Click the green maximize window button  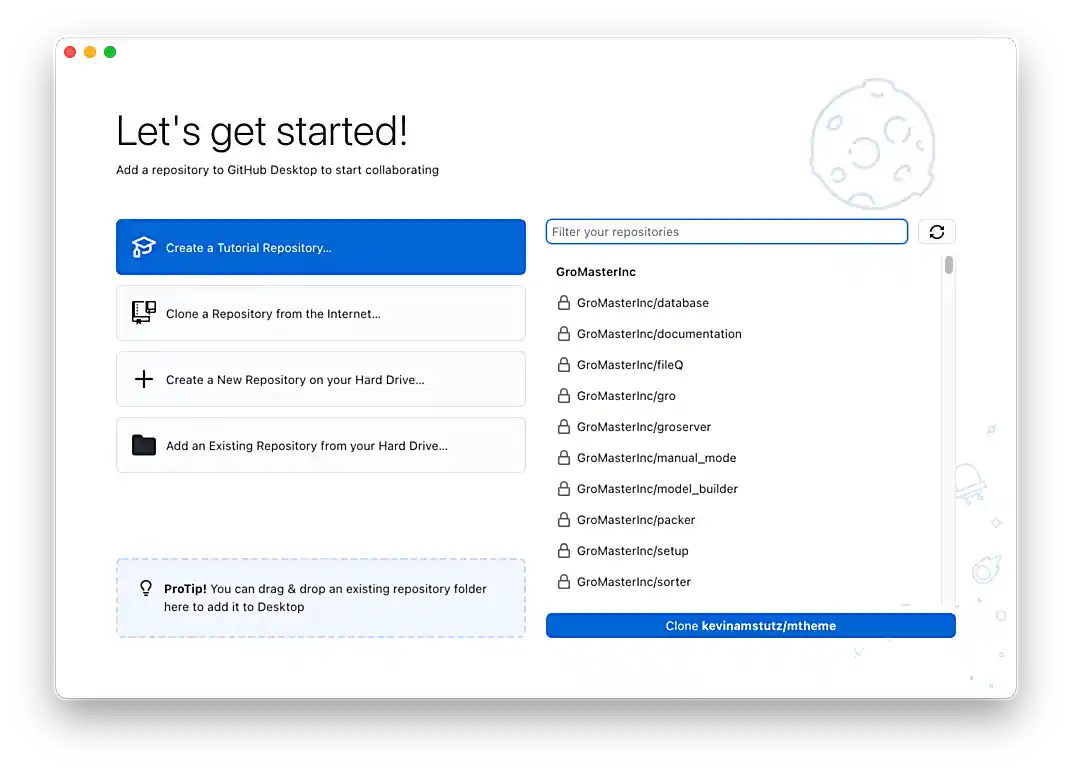pyautogui.click(x=110, y=52)
